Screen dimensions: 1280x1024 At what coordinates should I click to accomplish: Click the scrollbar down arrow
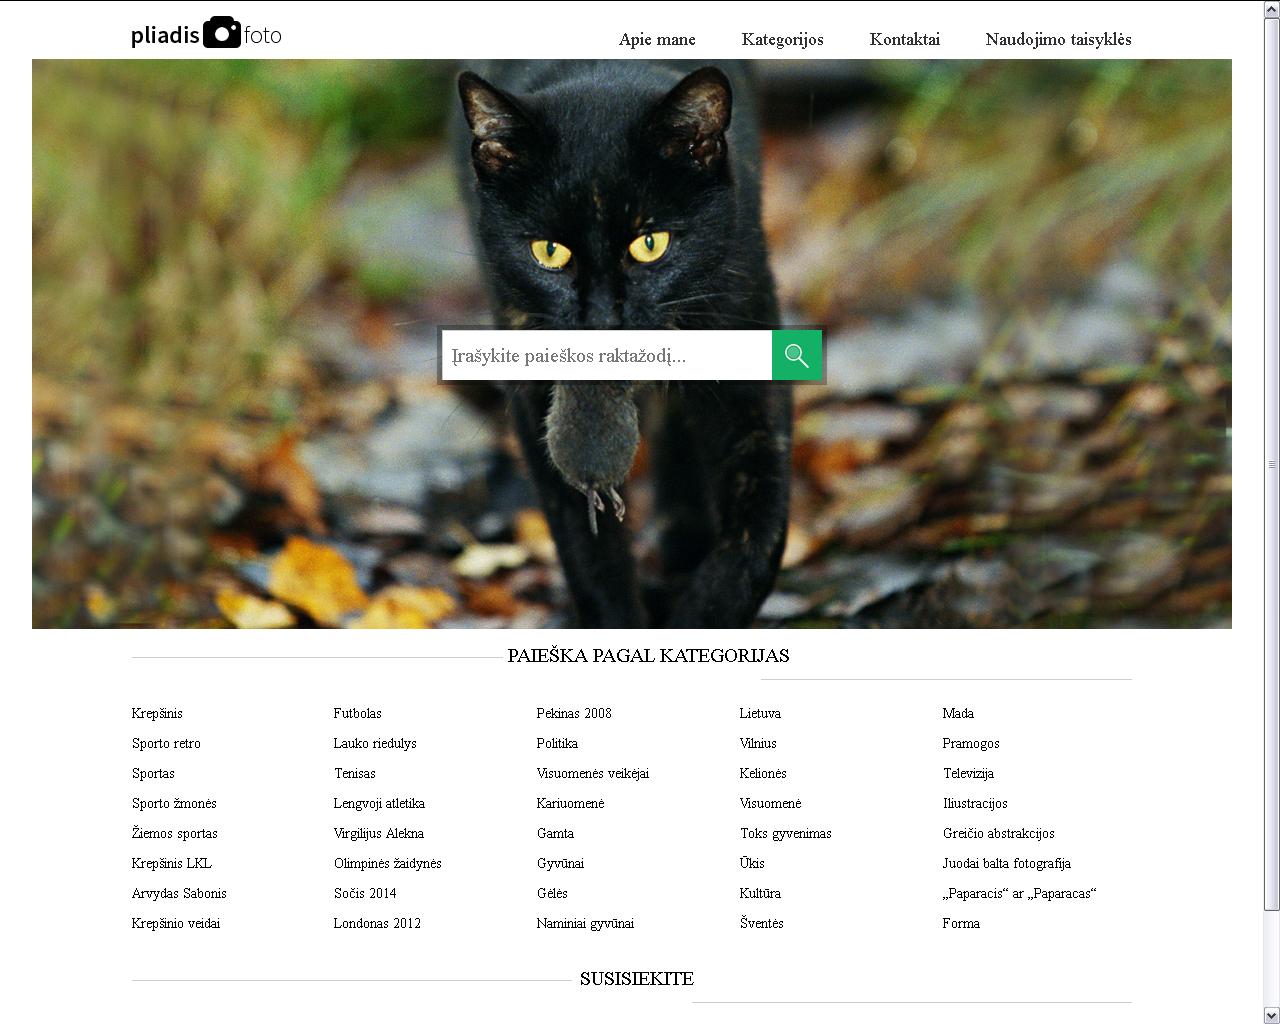click(x=1272, y=1015)
